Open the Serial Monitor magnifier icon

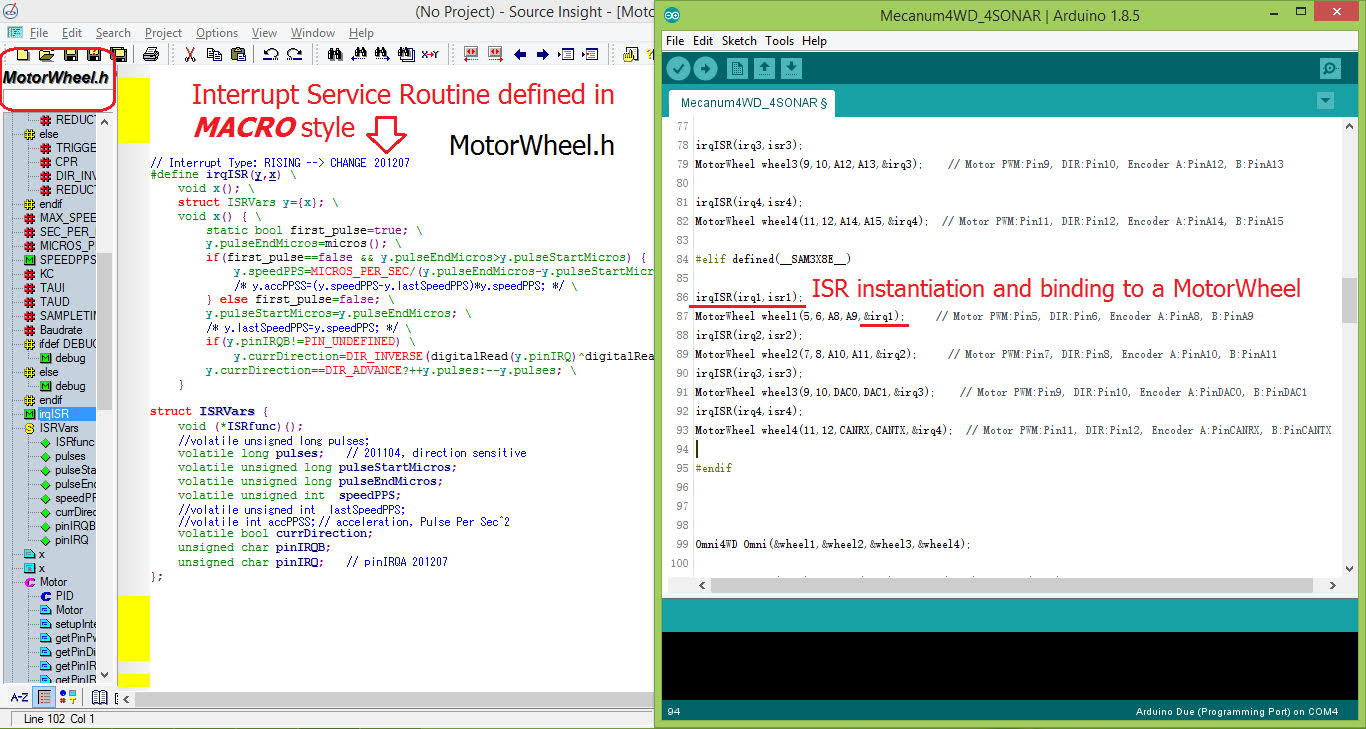tap(1330, 68)
